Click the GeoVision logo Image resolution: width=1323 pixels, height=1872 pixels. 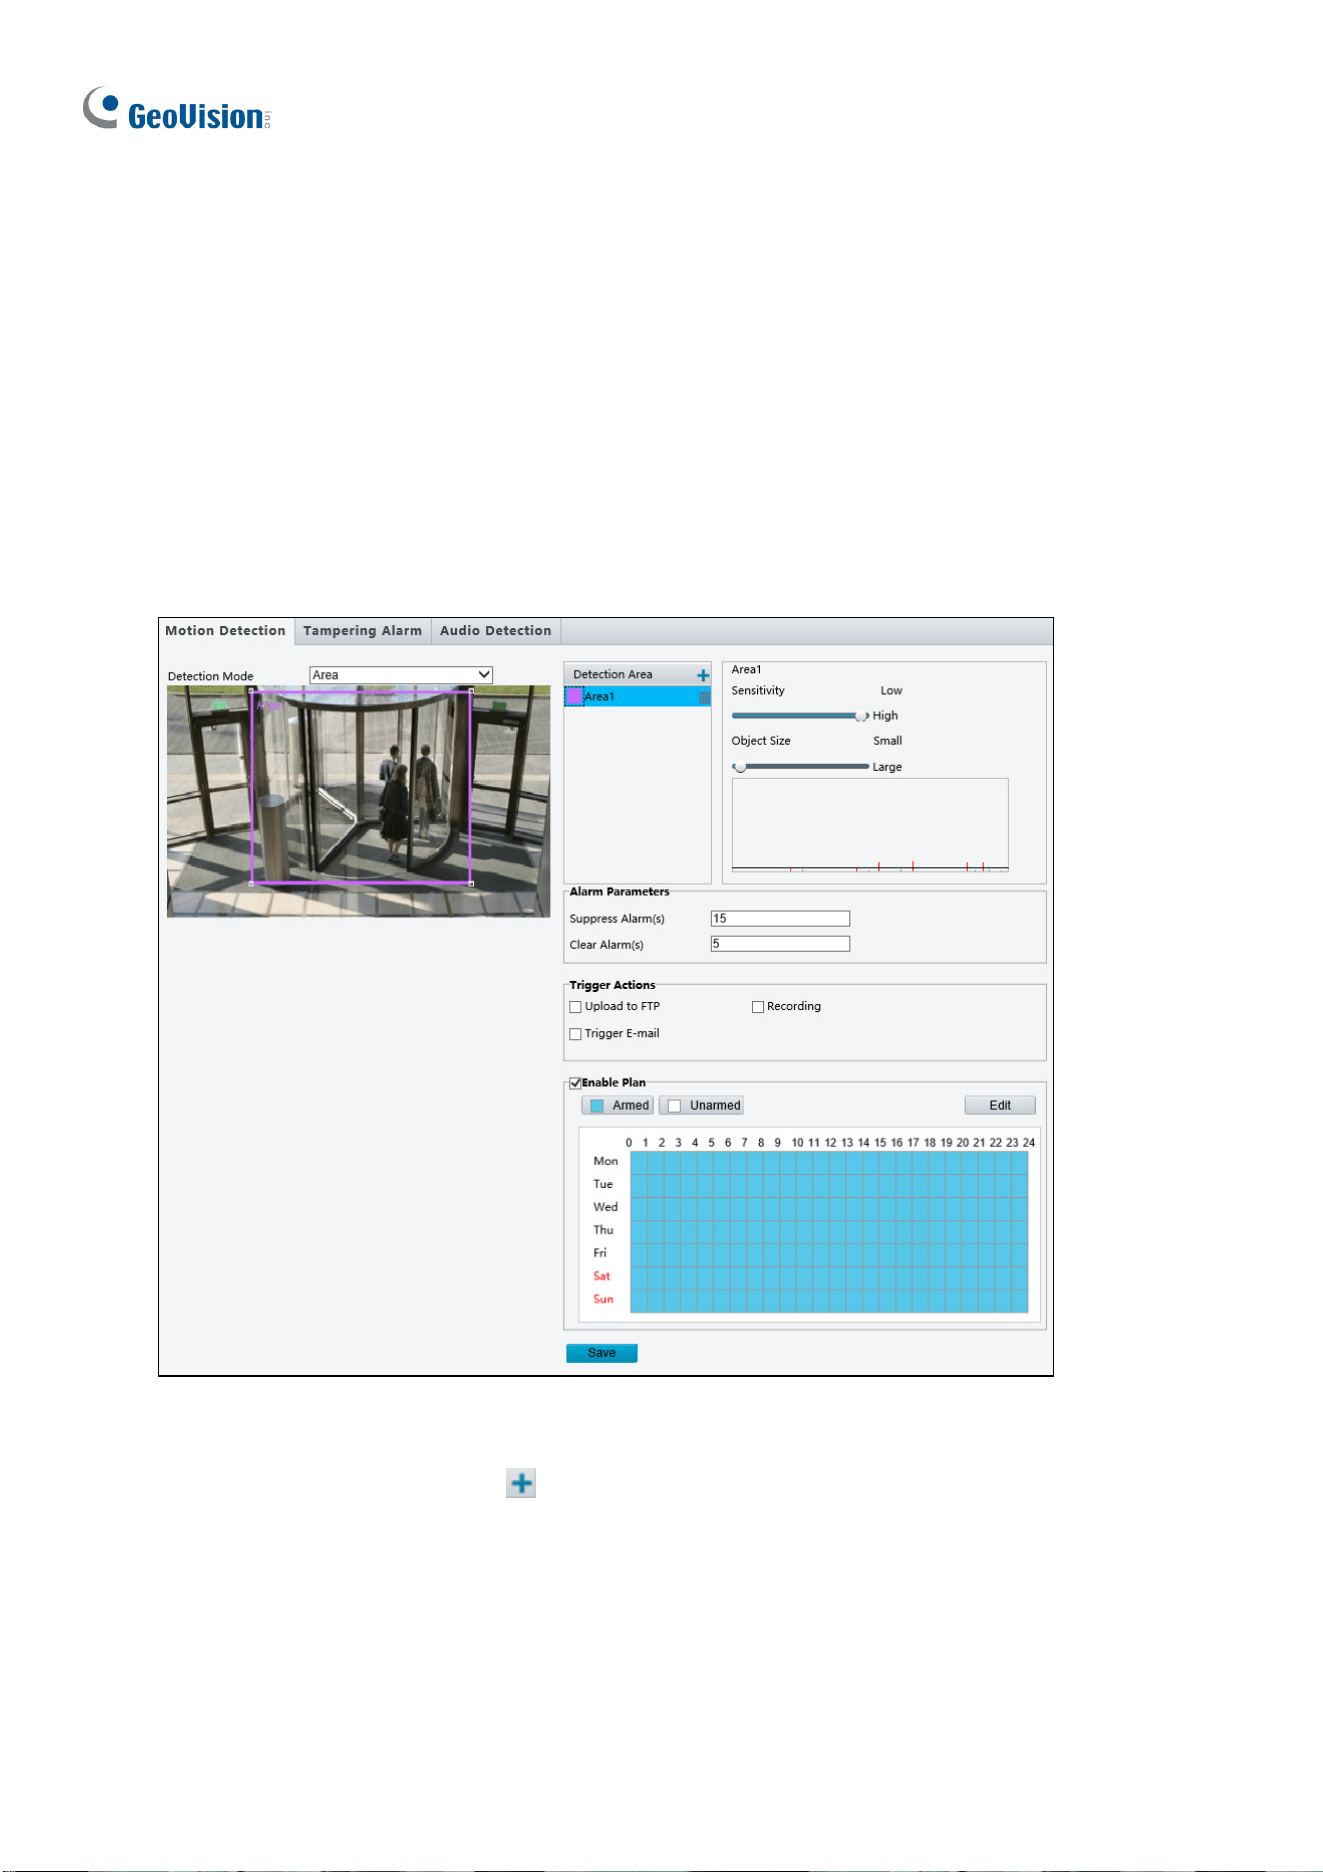[x=177, y=109]
